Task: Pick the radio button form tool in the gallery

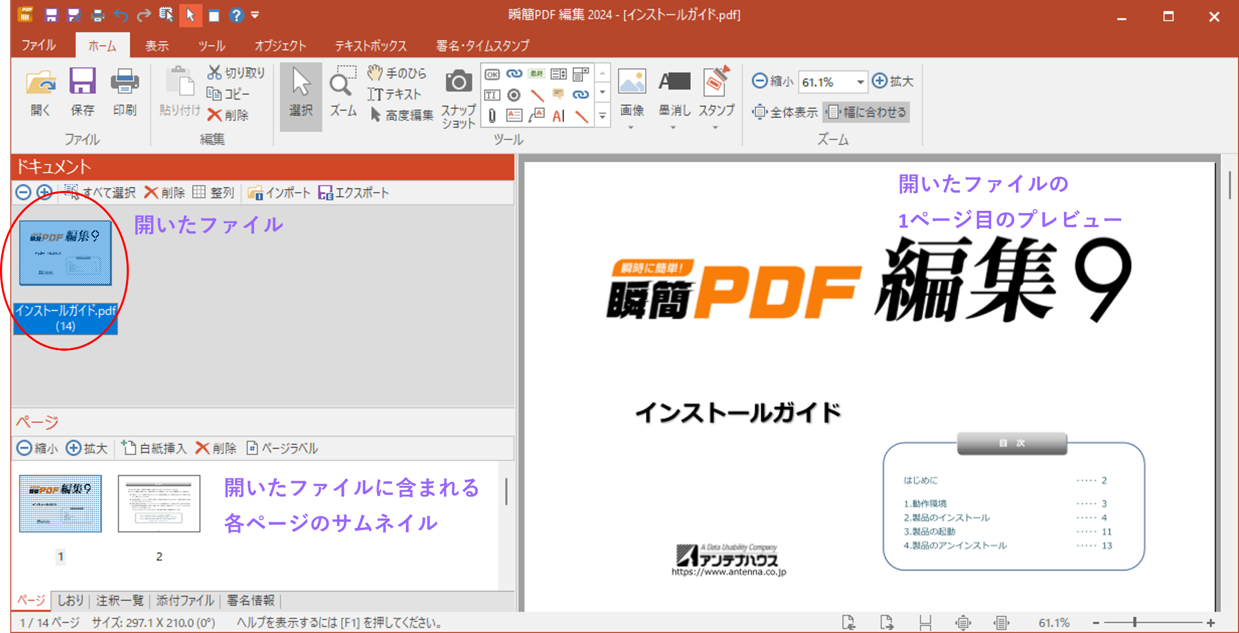Action: (x=514, y=95)
